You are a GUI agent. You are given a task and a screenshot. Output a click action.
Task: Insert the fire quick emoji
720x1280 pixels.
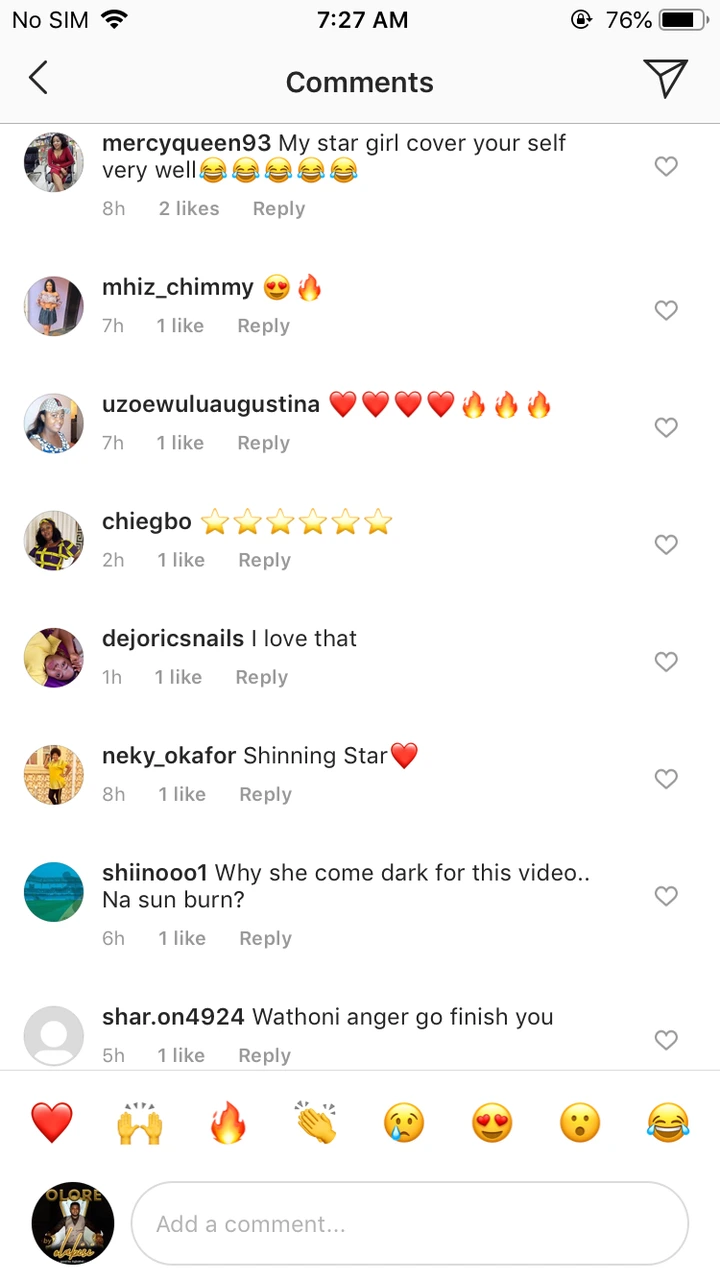[x=228, y=1122]
